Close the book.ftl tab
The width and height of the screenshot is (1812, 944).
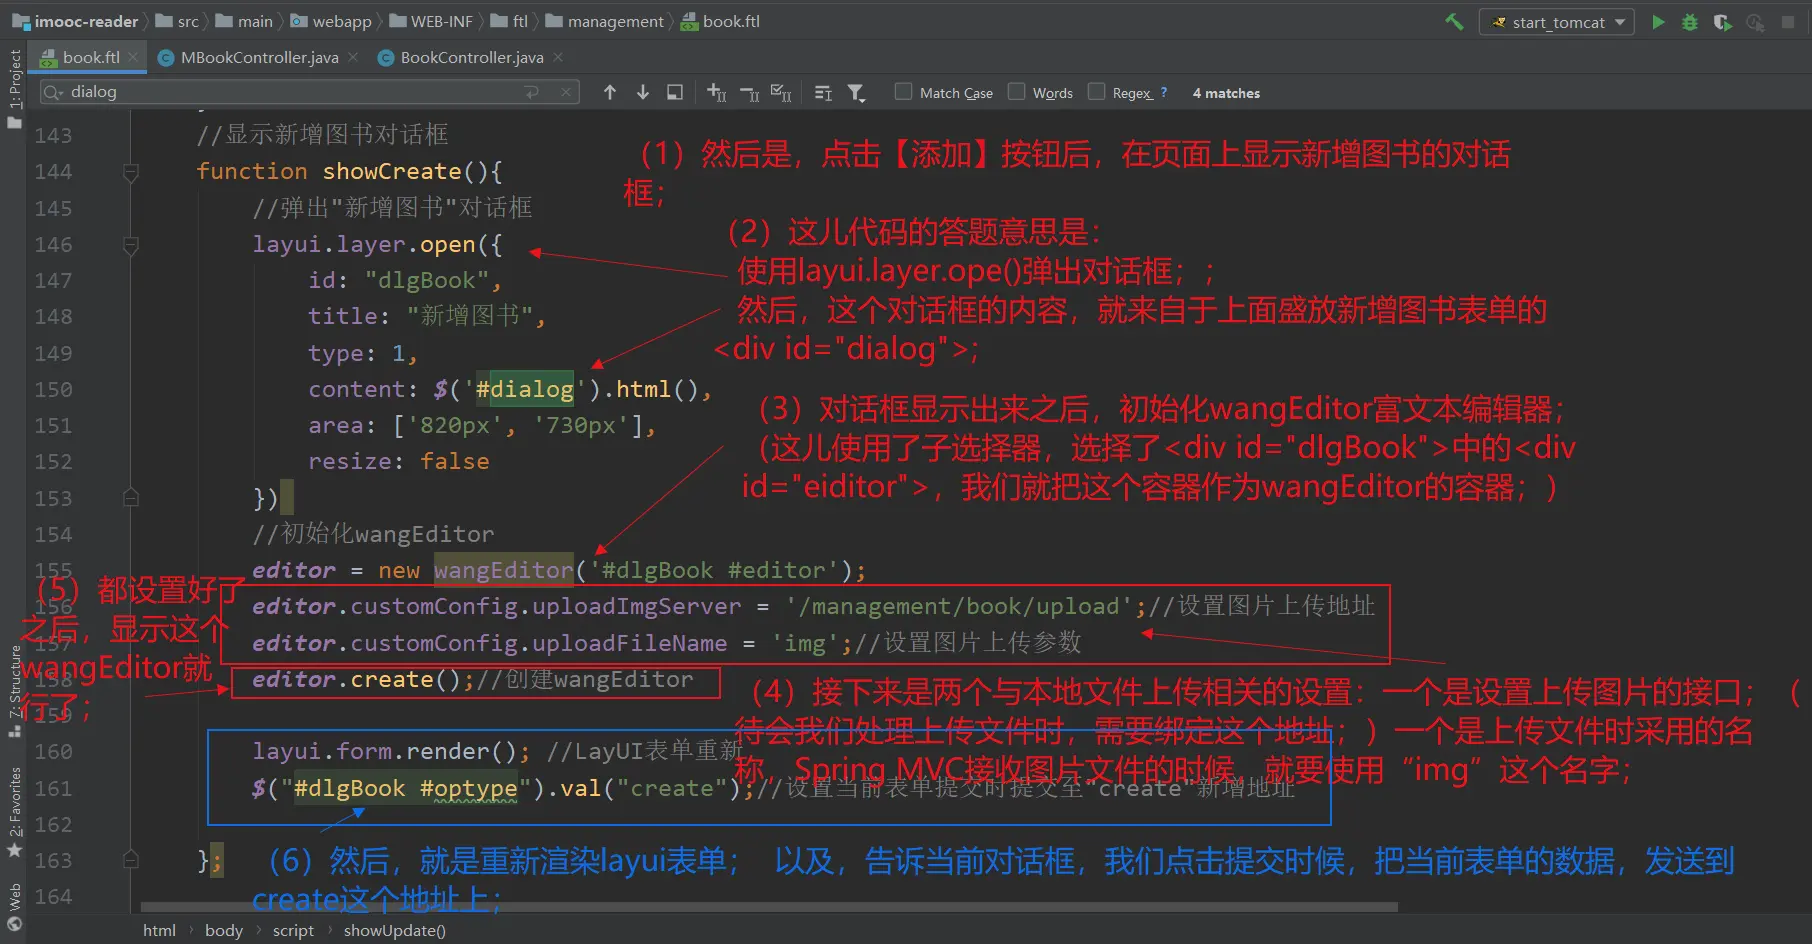135,57
